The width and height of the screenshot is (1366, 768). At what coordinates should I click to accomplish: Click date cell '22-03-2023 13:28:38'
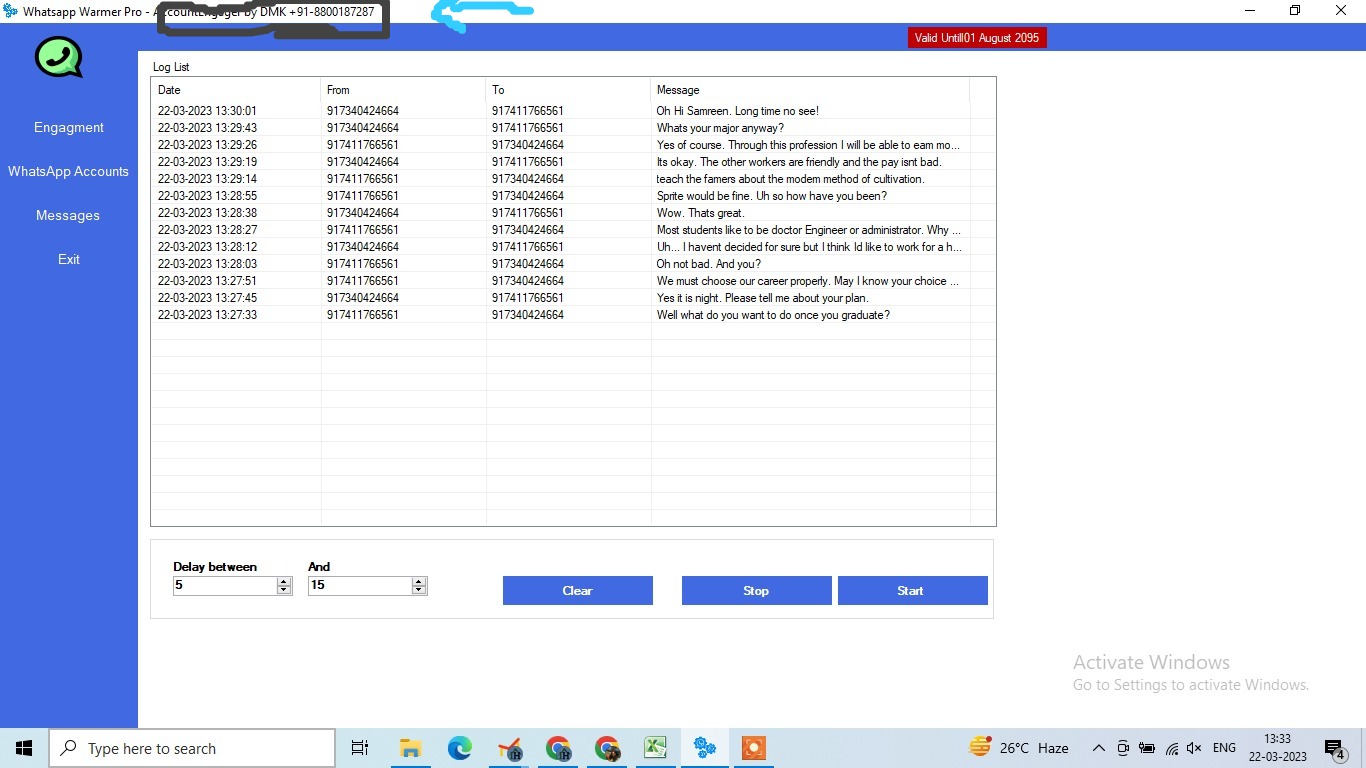click(207, 213)
